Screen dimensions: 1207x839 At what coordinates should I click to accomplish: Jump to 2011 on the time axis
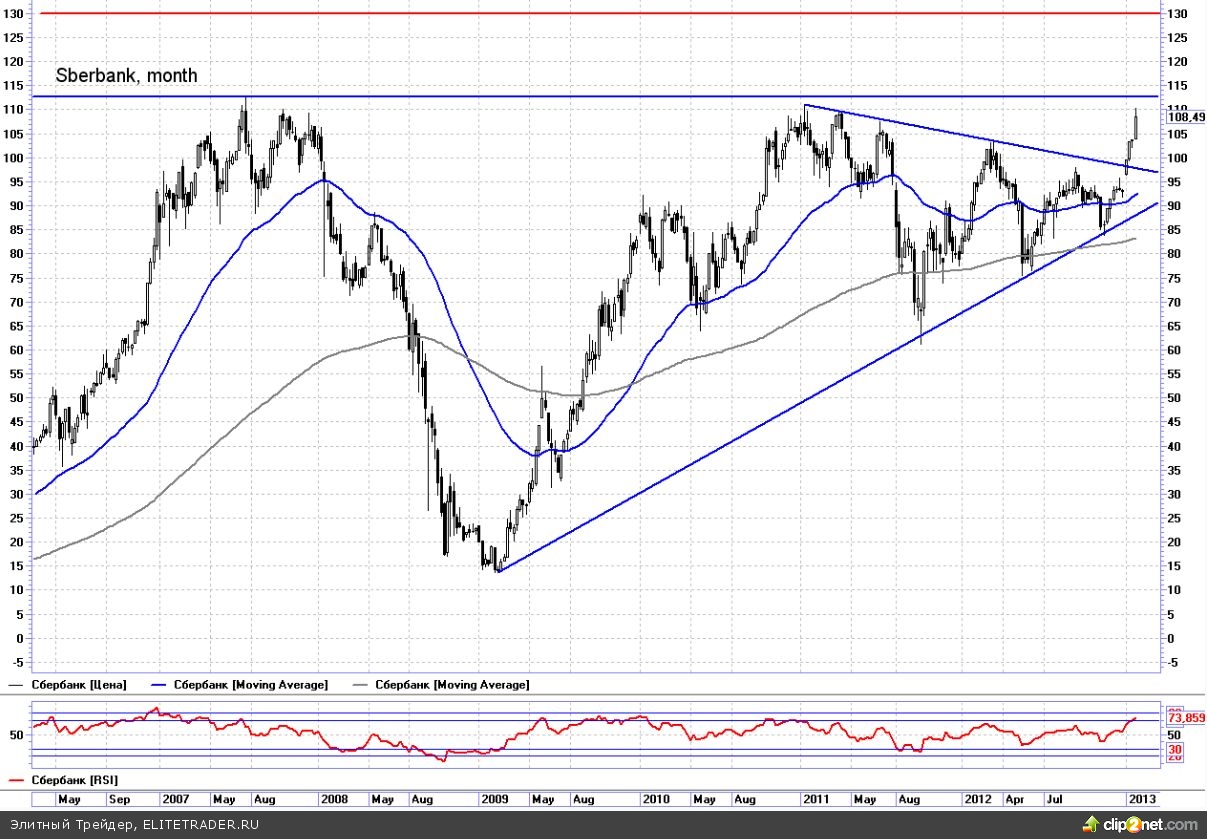point(815,799)
